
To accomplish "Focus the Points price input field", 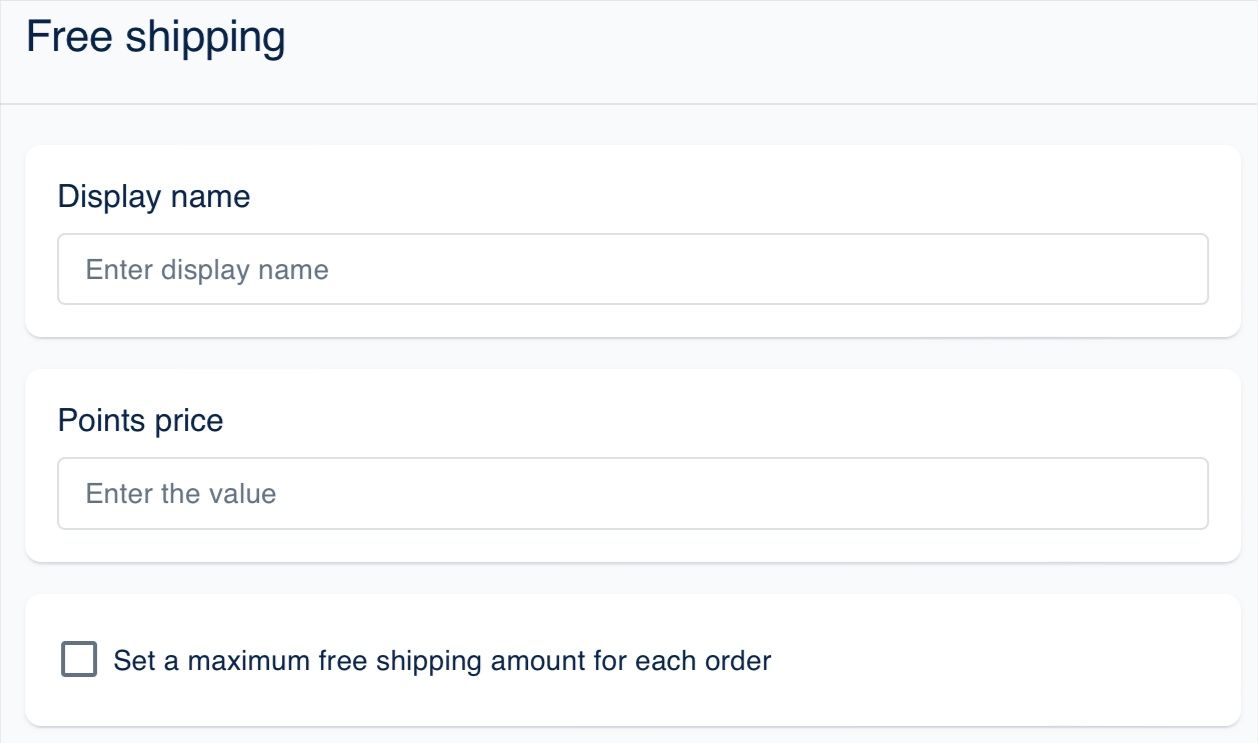I will [x=632, y=493].
